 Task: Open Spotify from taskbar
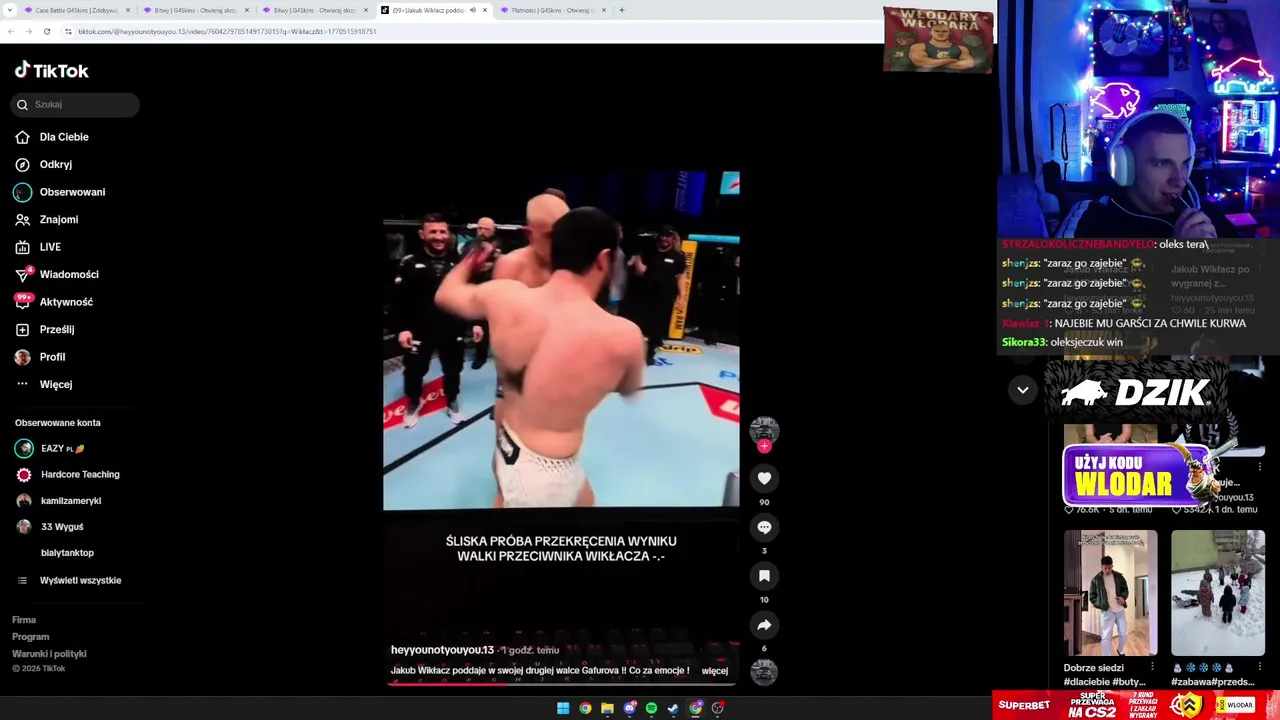(x=651, y=708)
